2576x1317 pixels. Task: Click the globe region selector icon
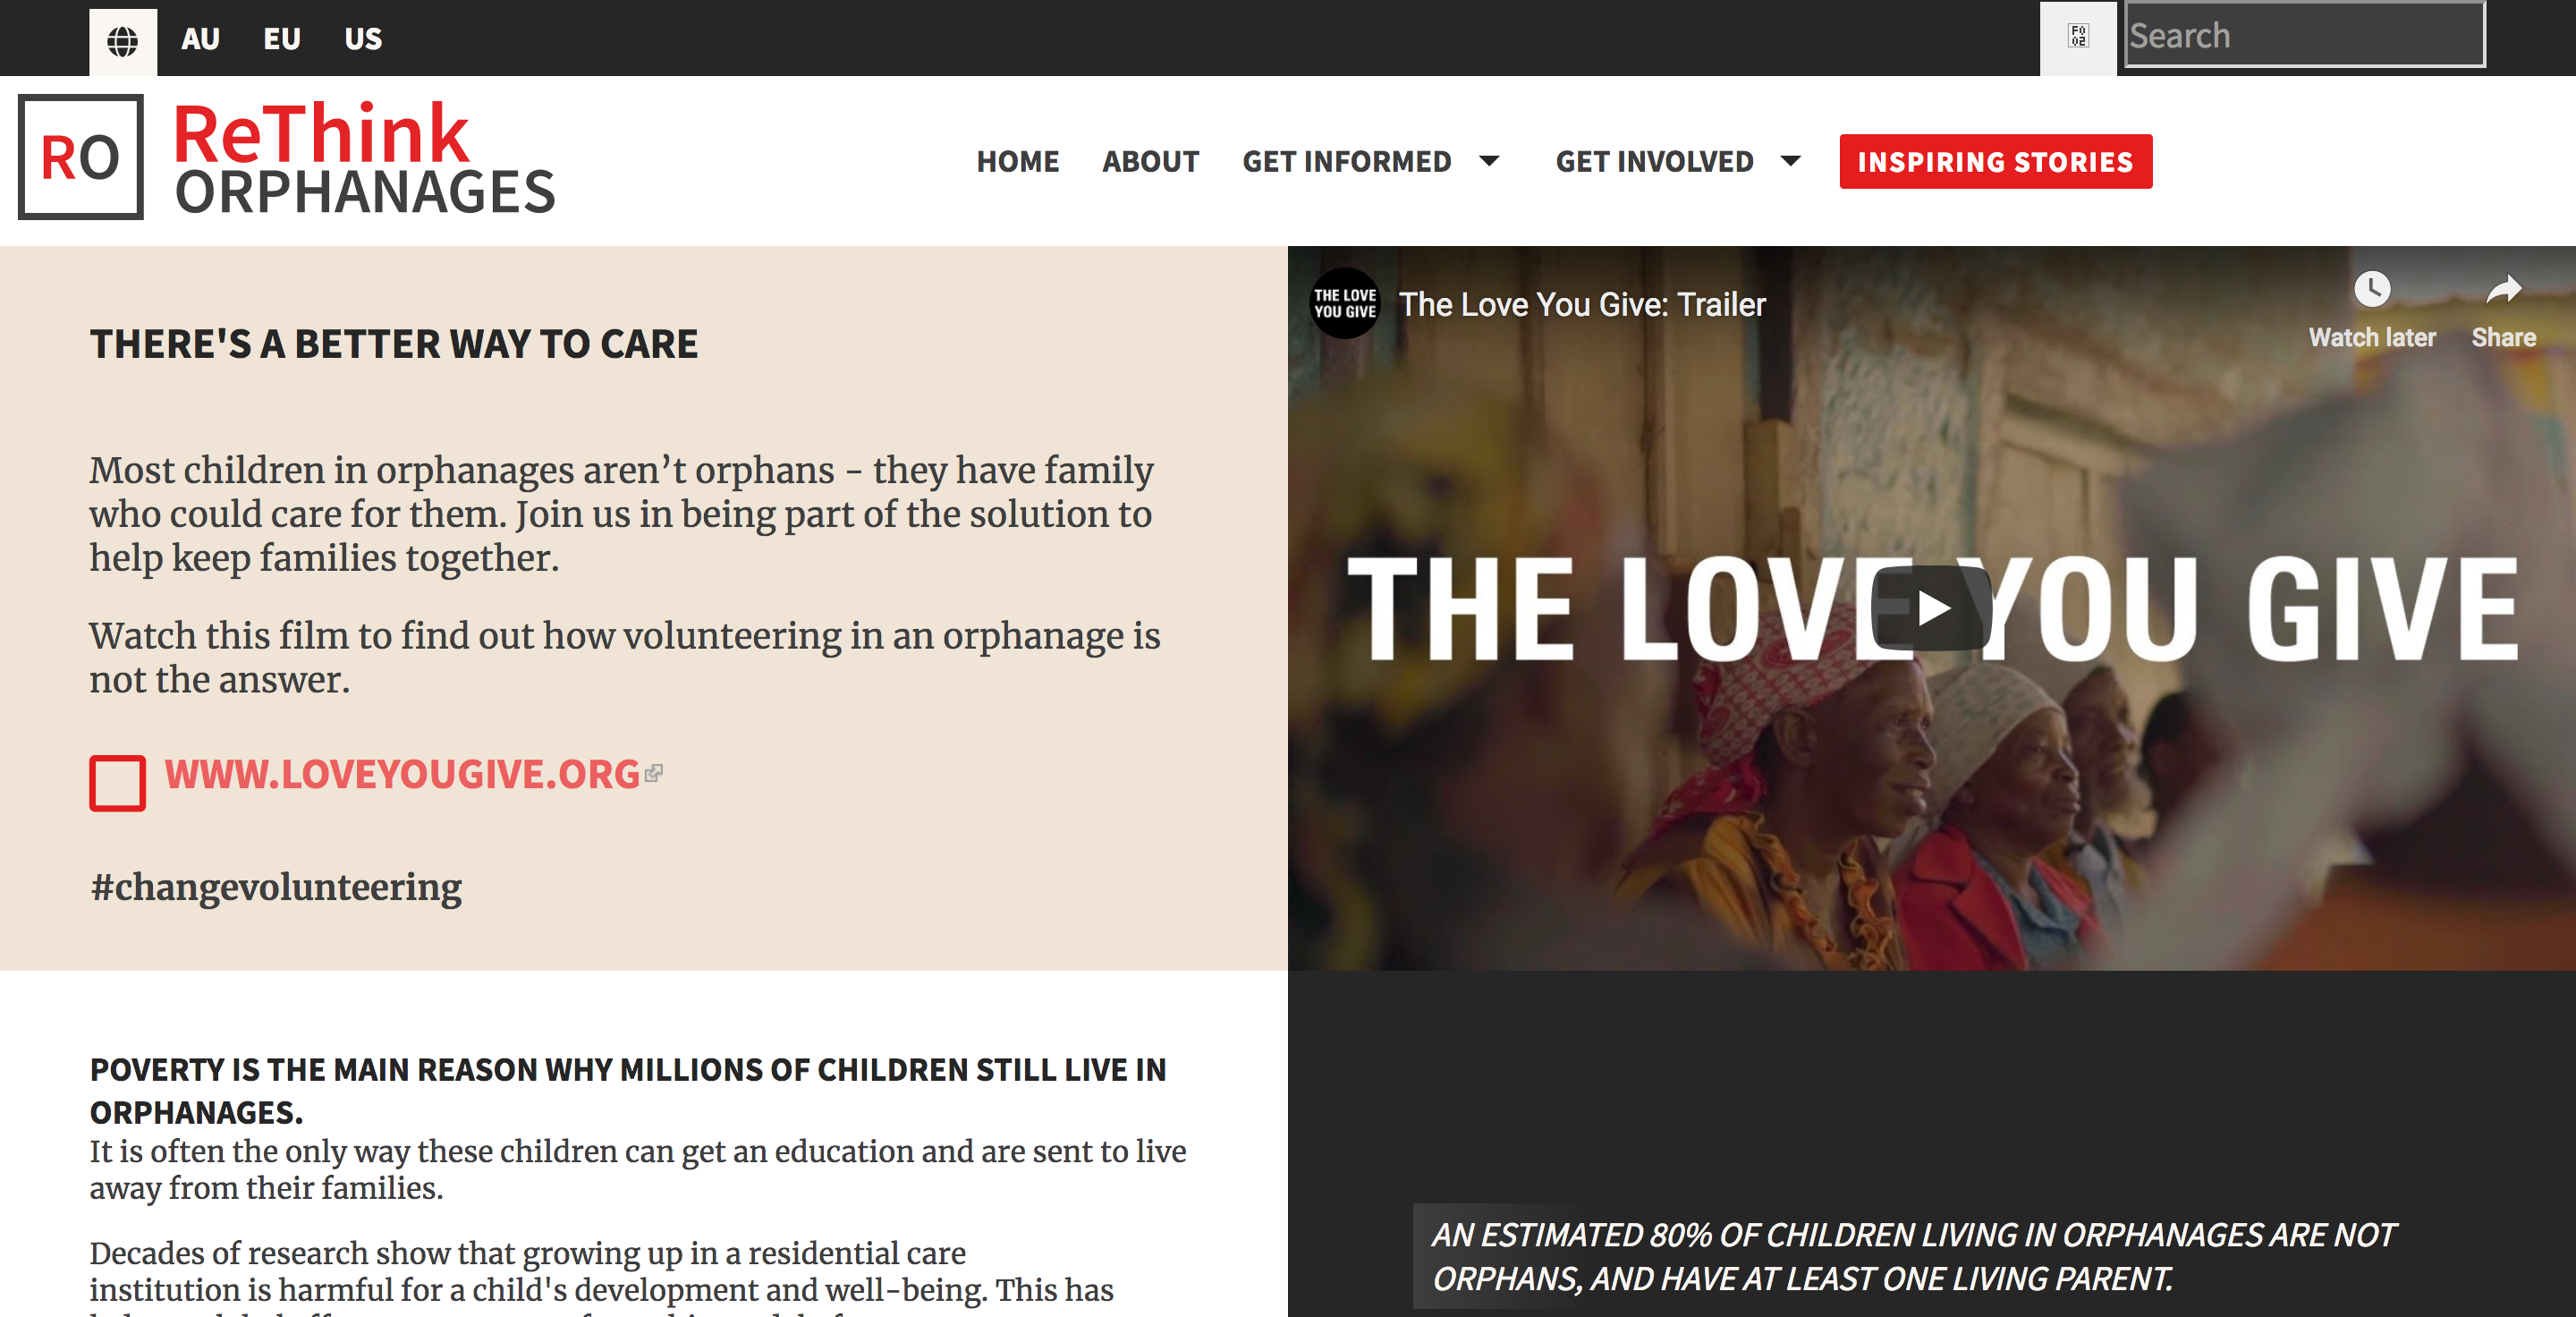(x=123, y=41)
